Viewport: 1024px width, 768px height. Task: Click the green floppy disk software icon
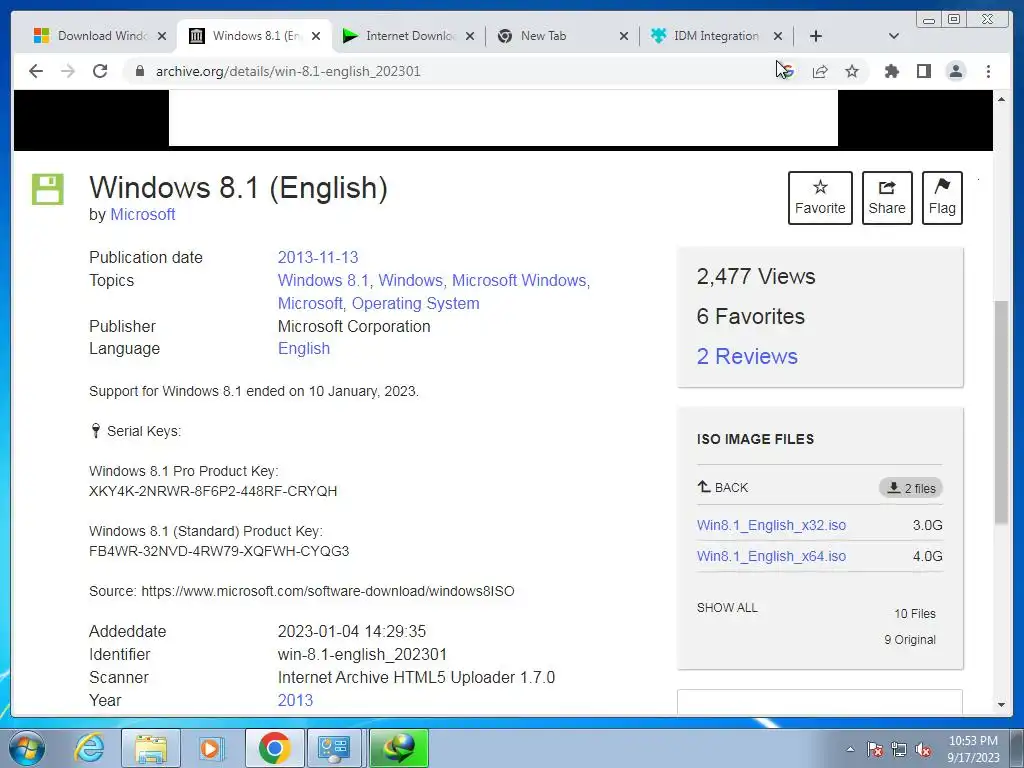(x=48, y=189)
